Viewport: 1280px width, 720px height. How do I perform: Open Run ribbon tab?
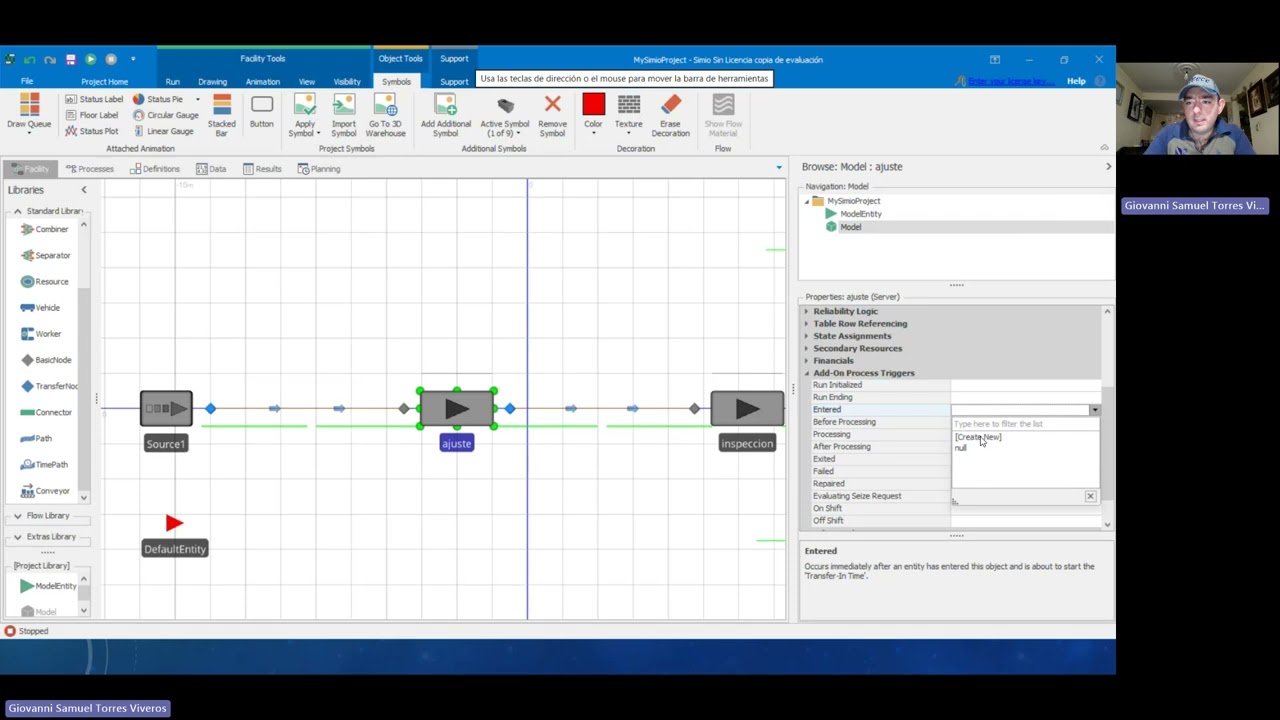[173, 81]
